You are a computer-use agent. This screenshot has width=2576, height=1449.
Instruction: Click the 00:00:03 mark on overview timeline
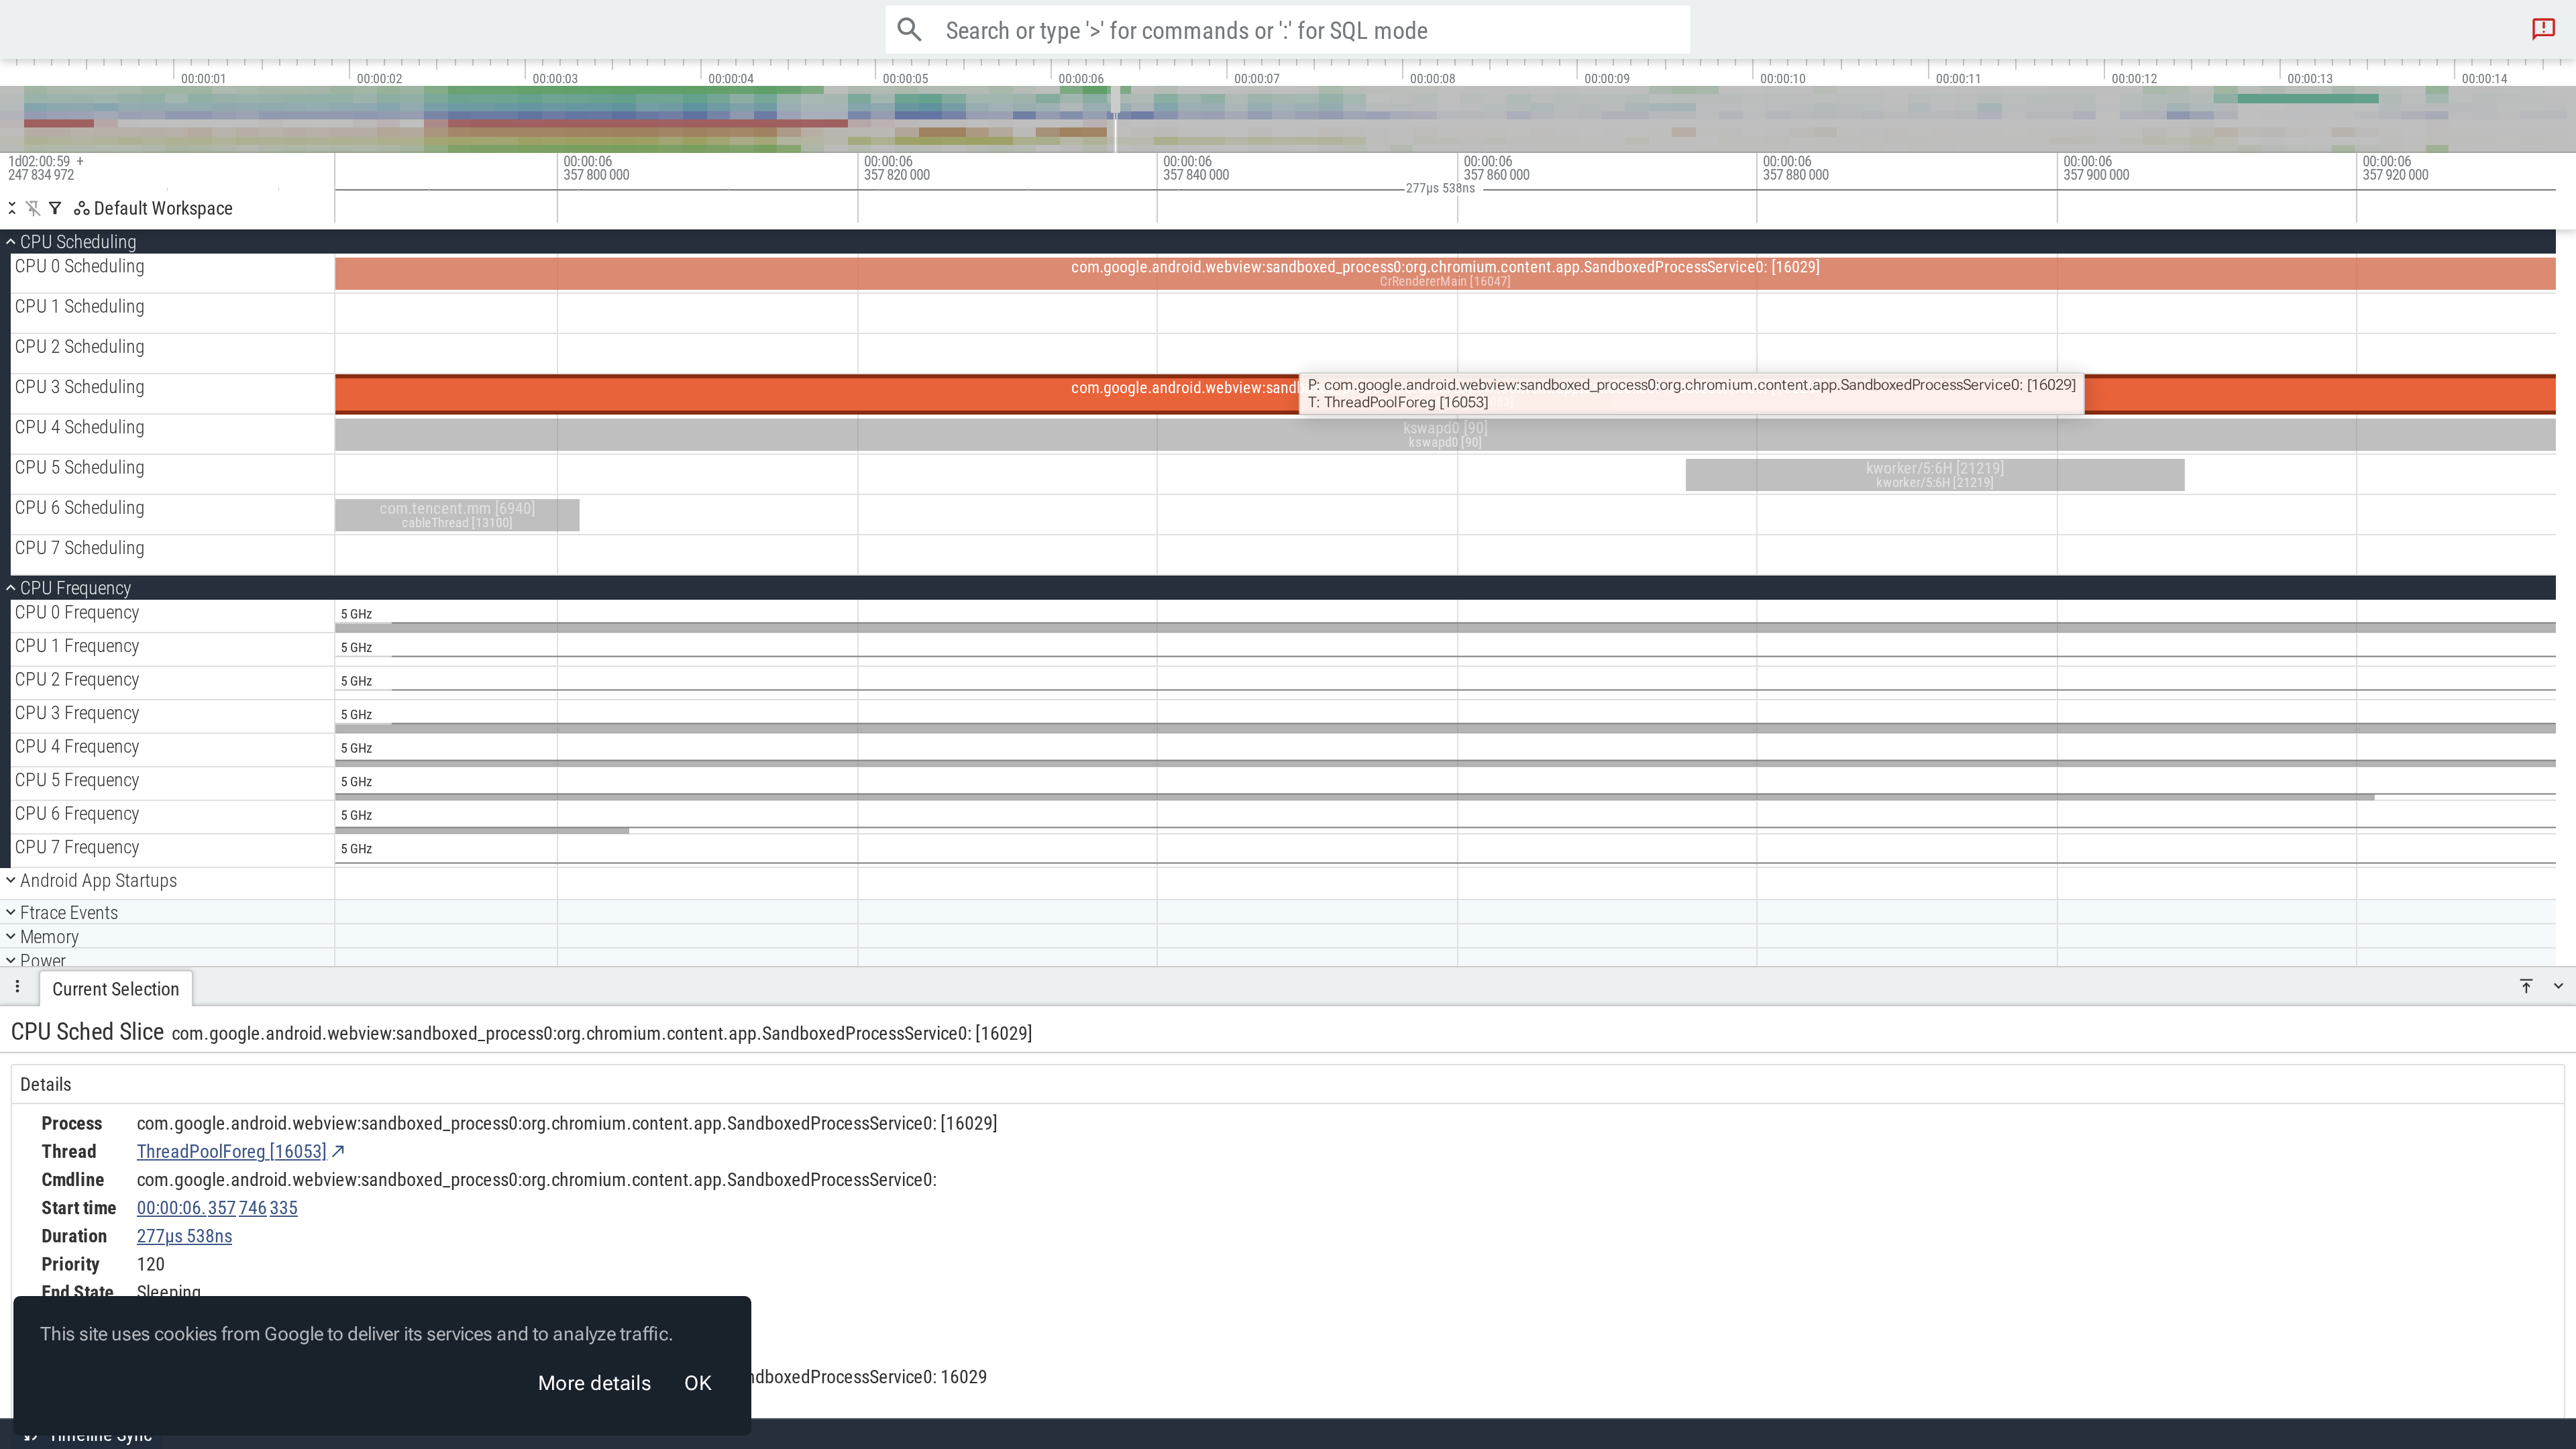click(x=554, y=78)
